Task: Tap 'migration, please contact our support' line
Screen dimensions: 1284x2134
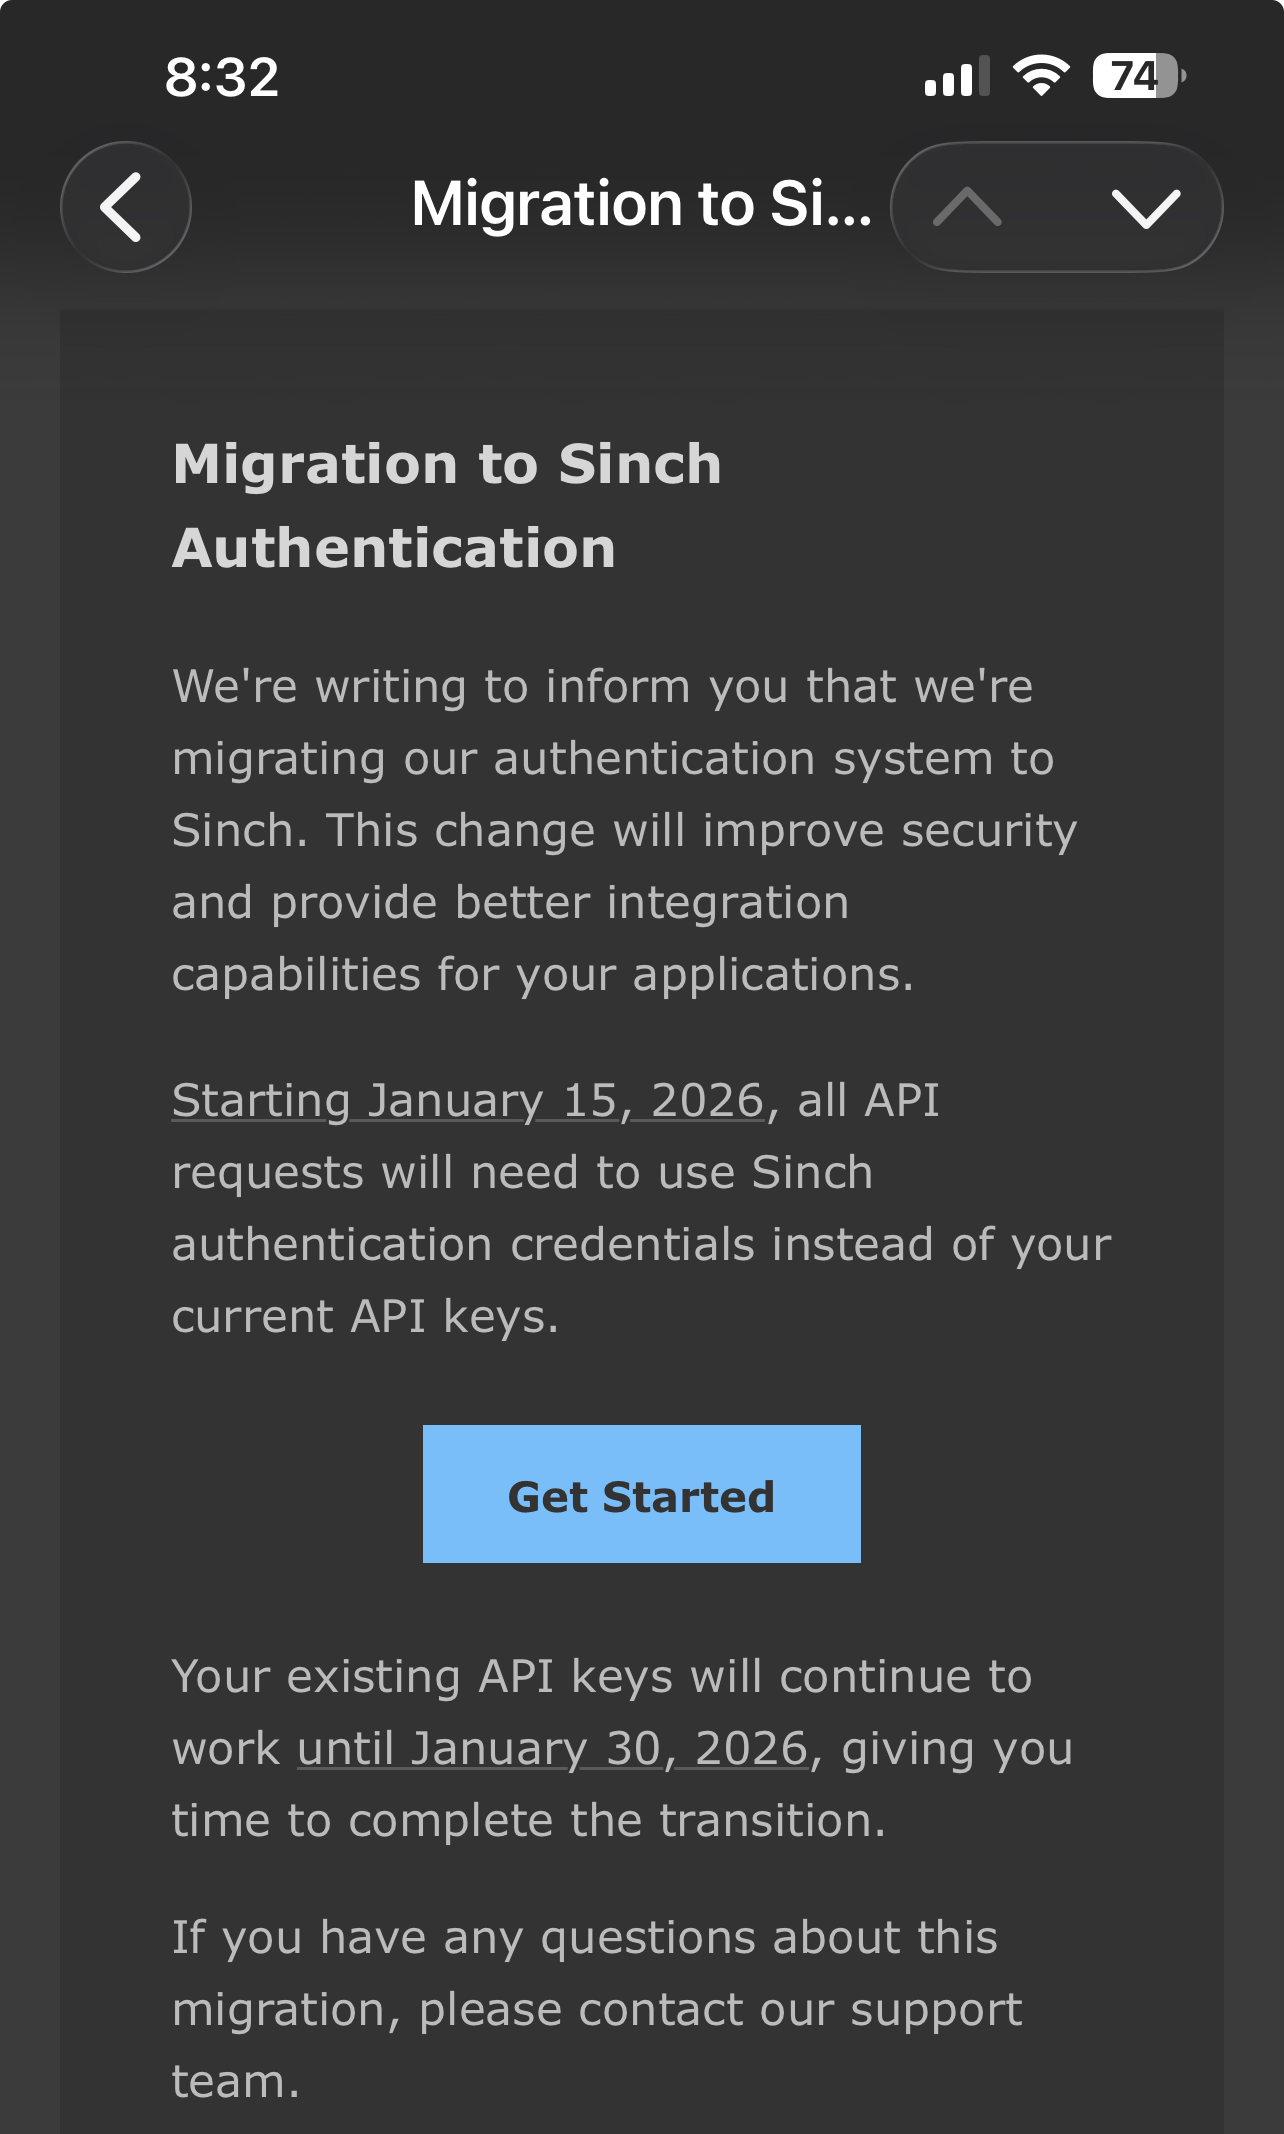Action: [x=597, y=2010]
